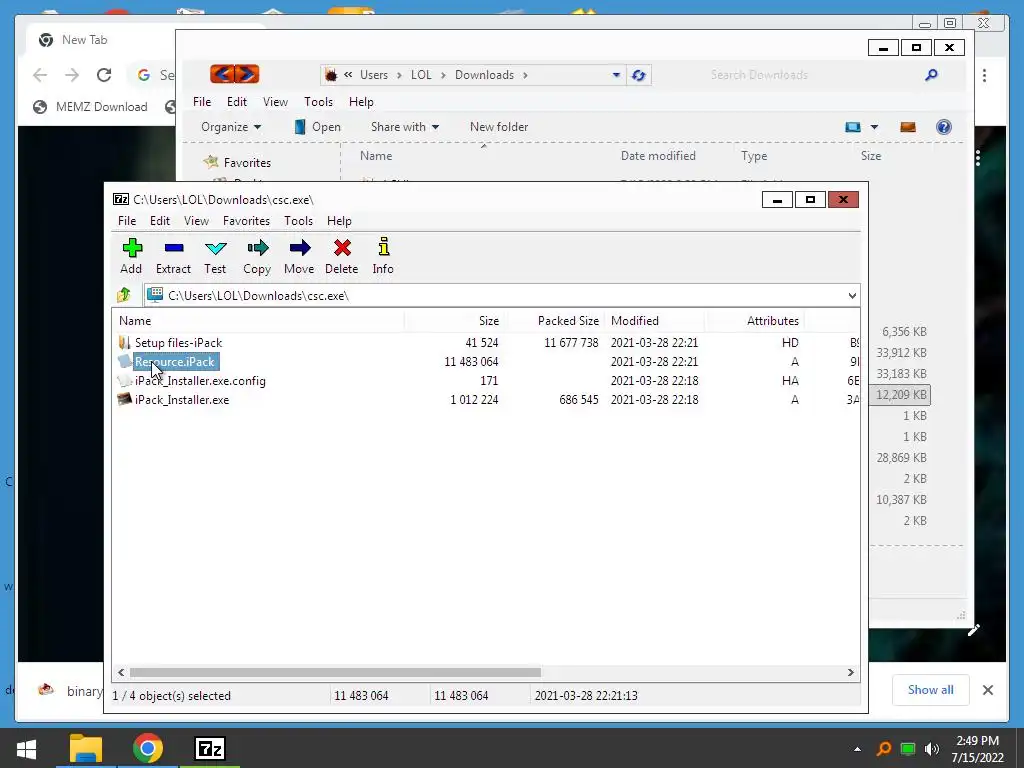Open the Explorer Help menu
This screenshot has width=1024, height=768.
coord(361,102)
